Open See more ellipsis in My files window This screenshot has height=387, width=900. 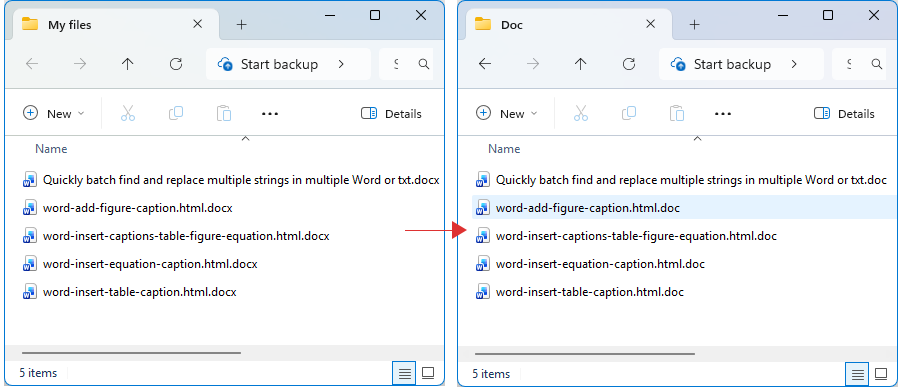click(x=270, y=114)
